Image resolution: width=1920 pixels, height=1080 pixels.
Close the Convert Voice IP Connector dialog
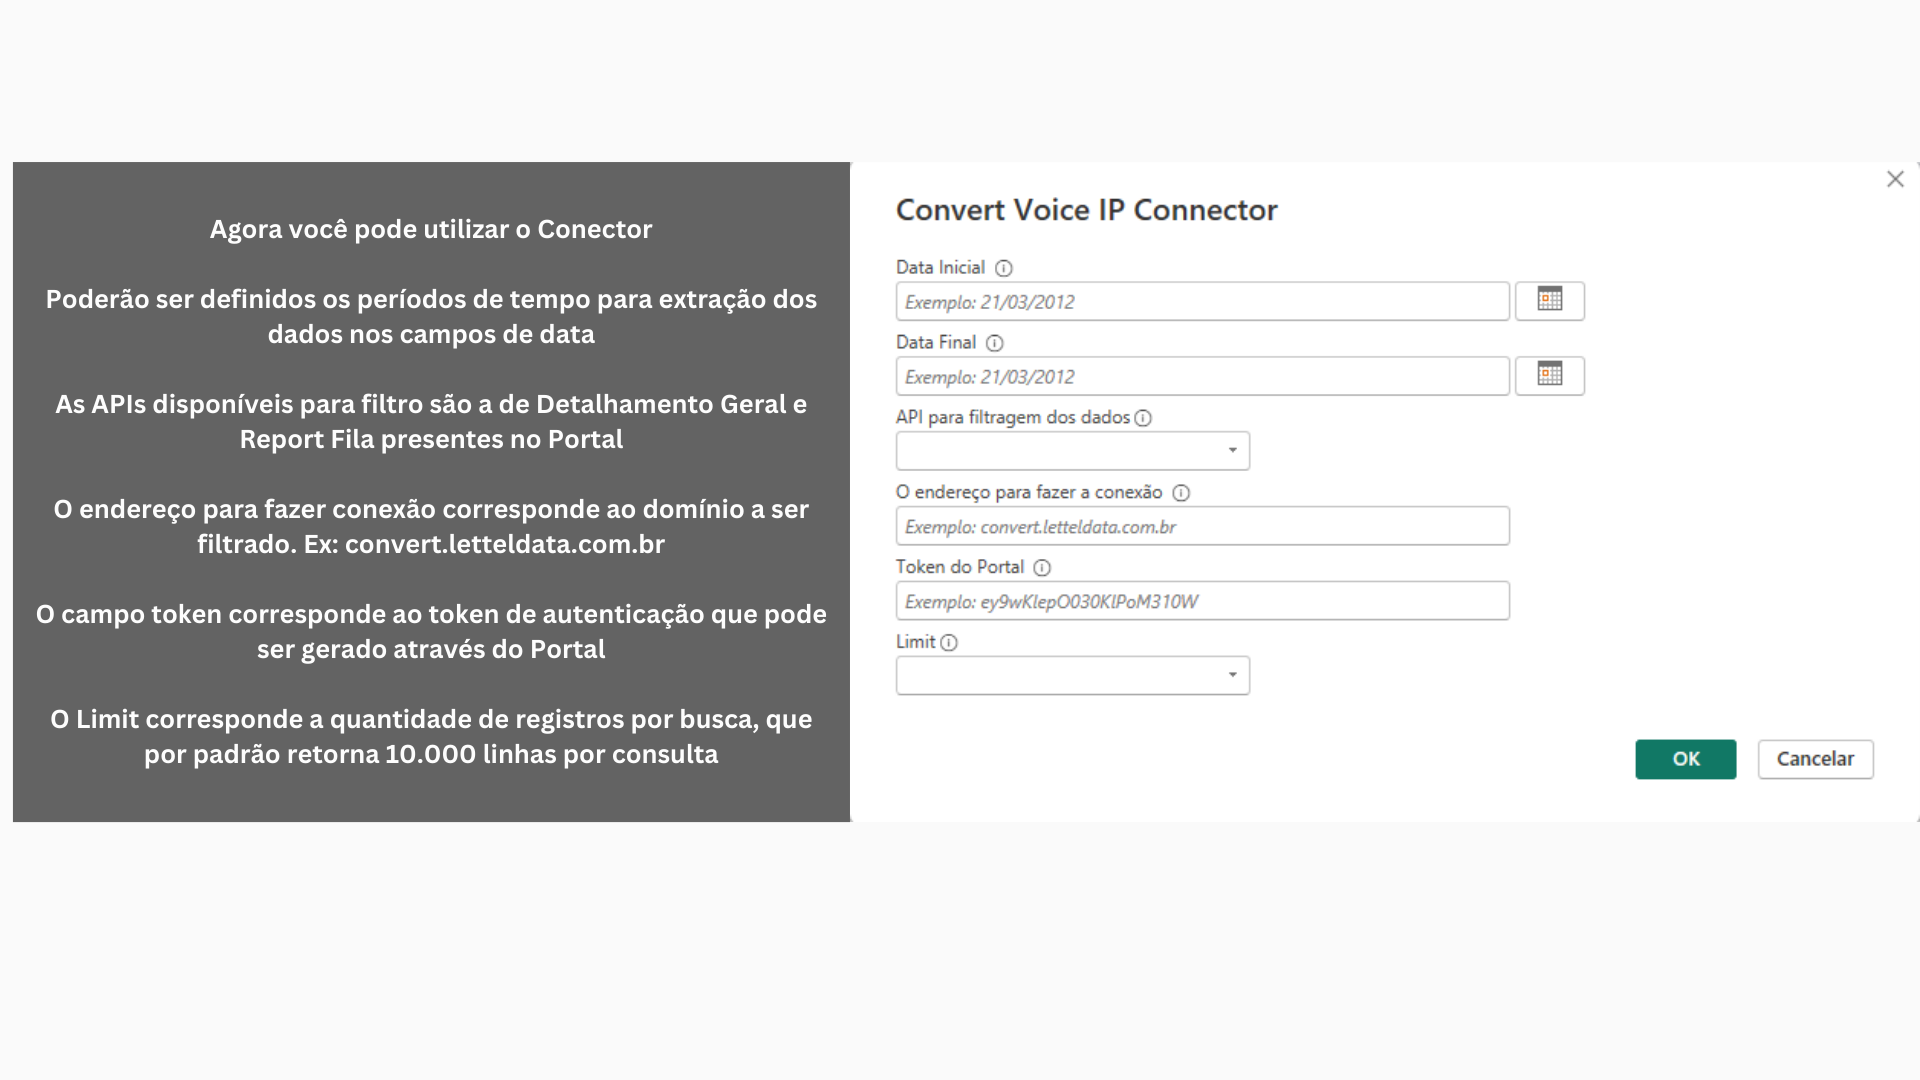tap(1895, 179)
